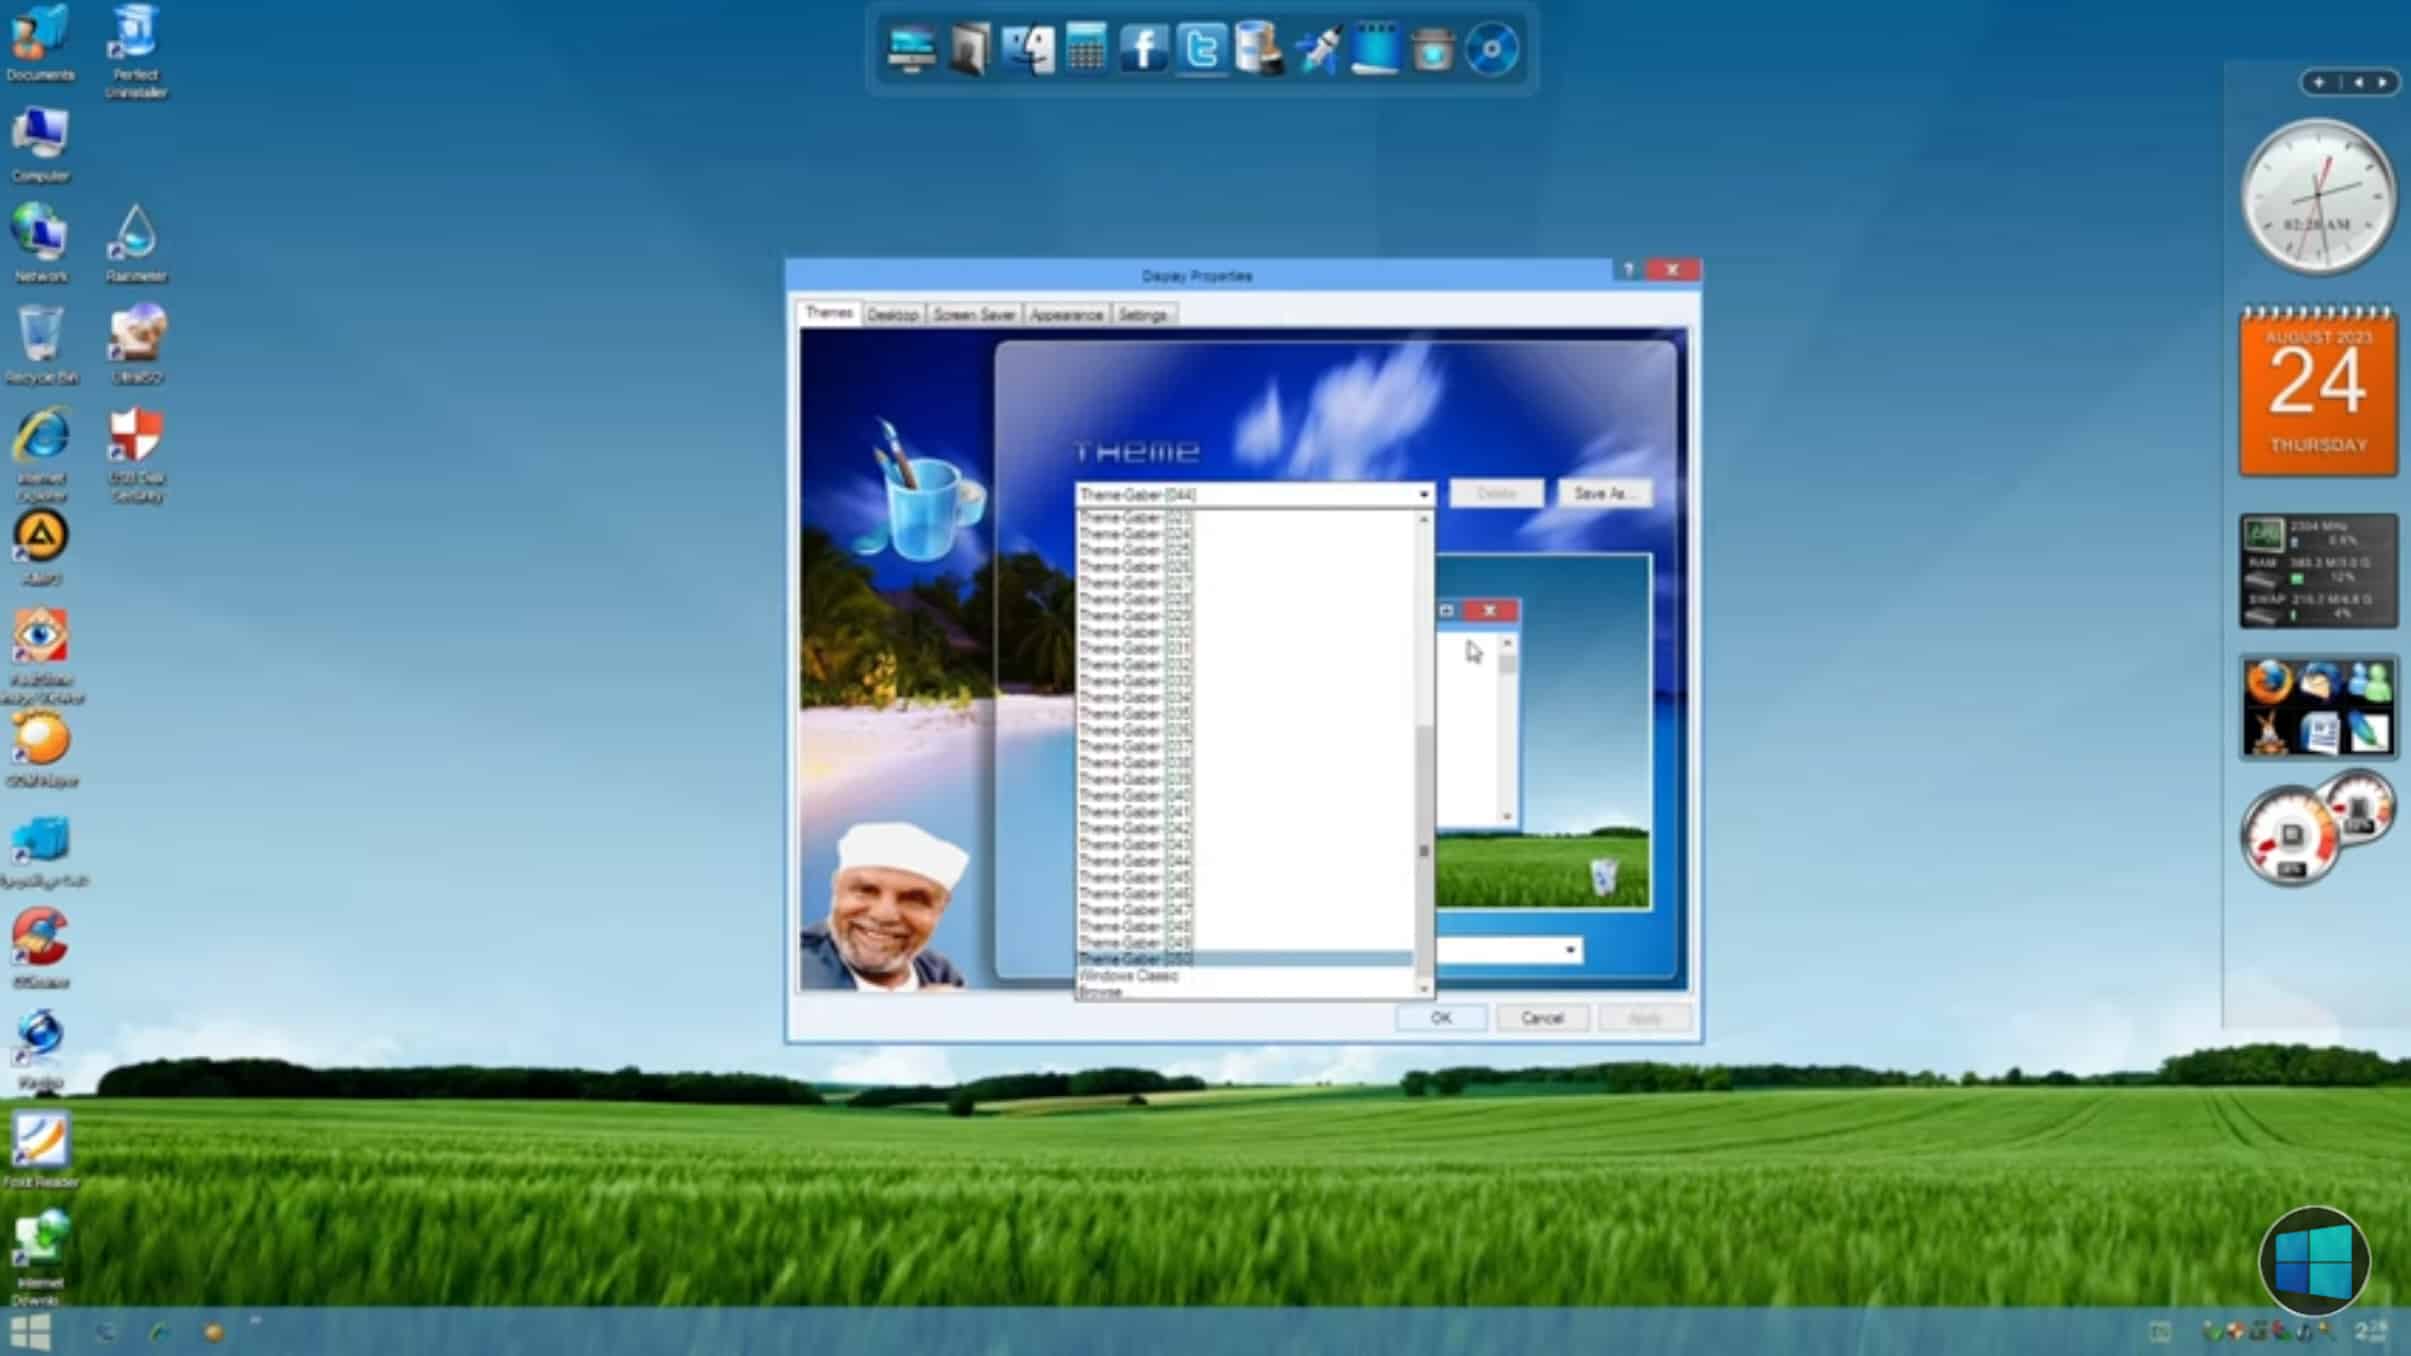Click the Finder-style dock icon

[x=1026, y=50]
